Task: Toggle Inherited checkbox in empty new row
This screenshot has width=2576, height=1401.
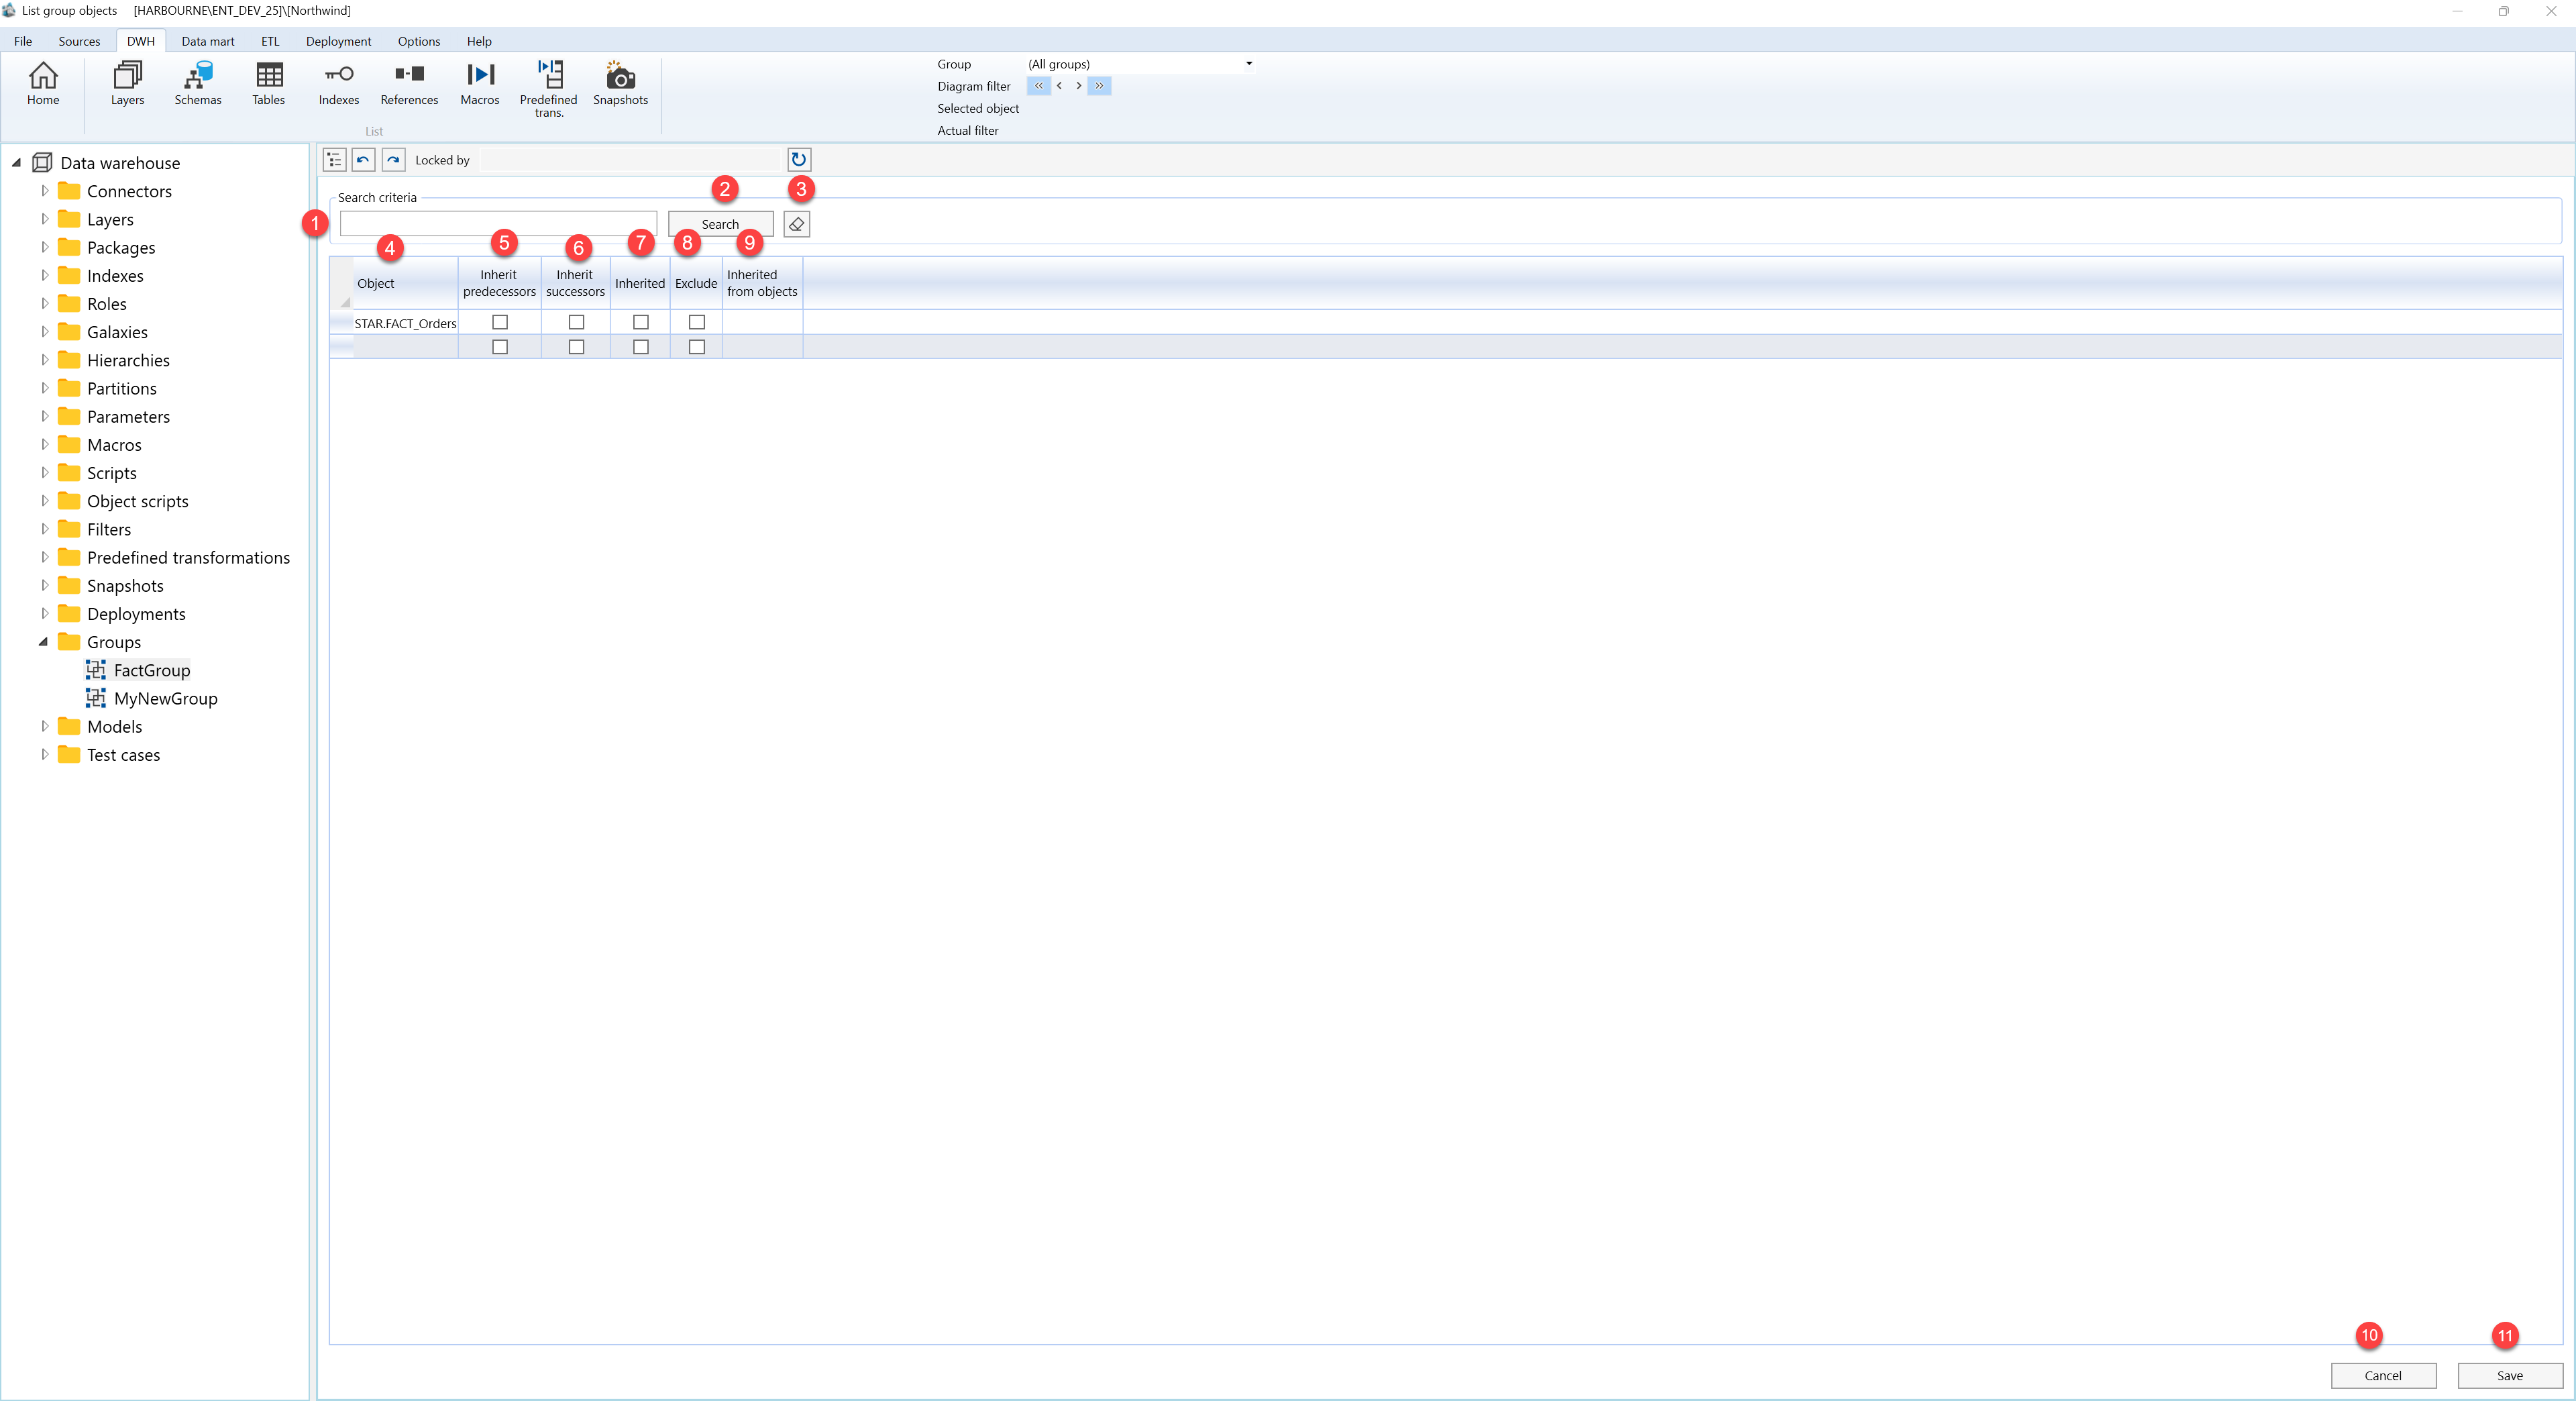Action: pyautogui.click(x=641, y=347)
